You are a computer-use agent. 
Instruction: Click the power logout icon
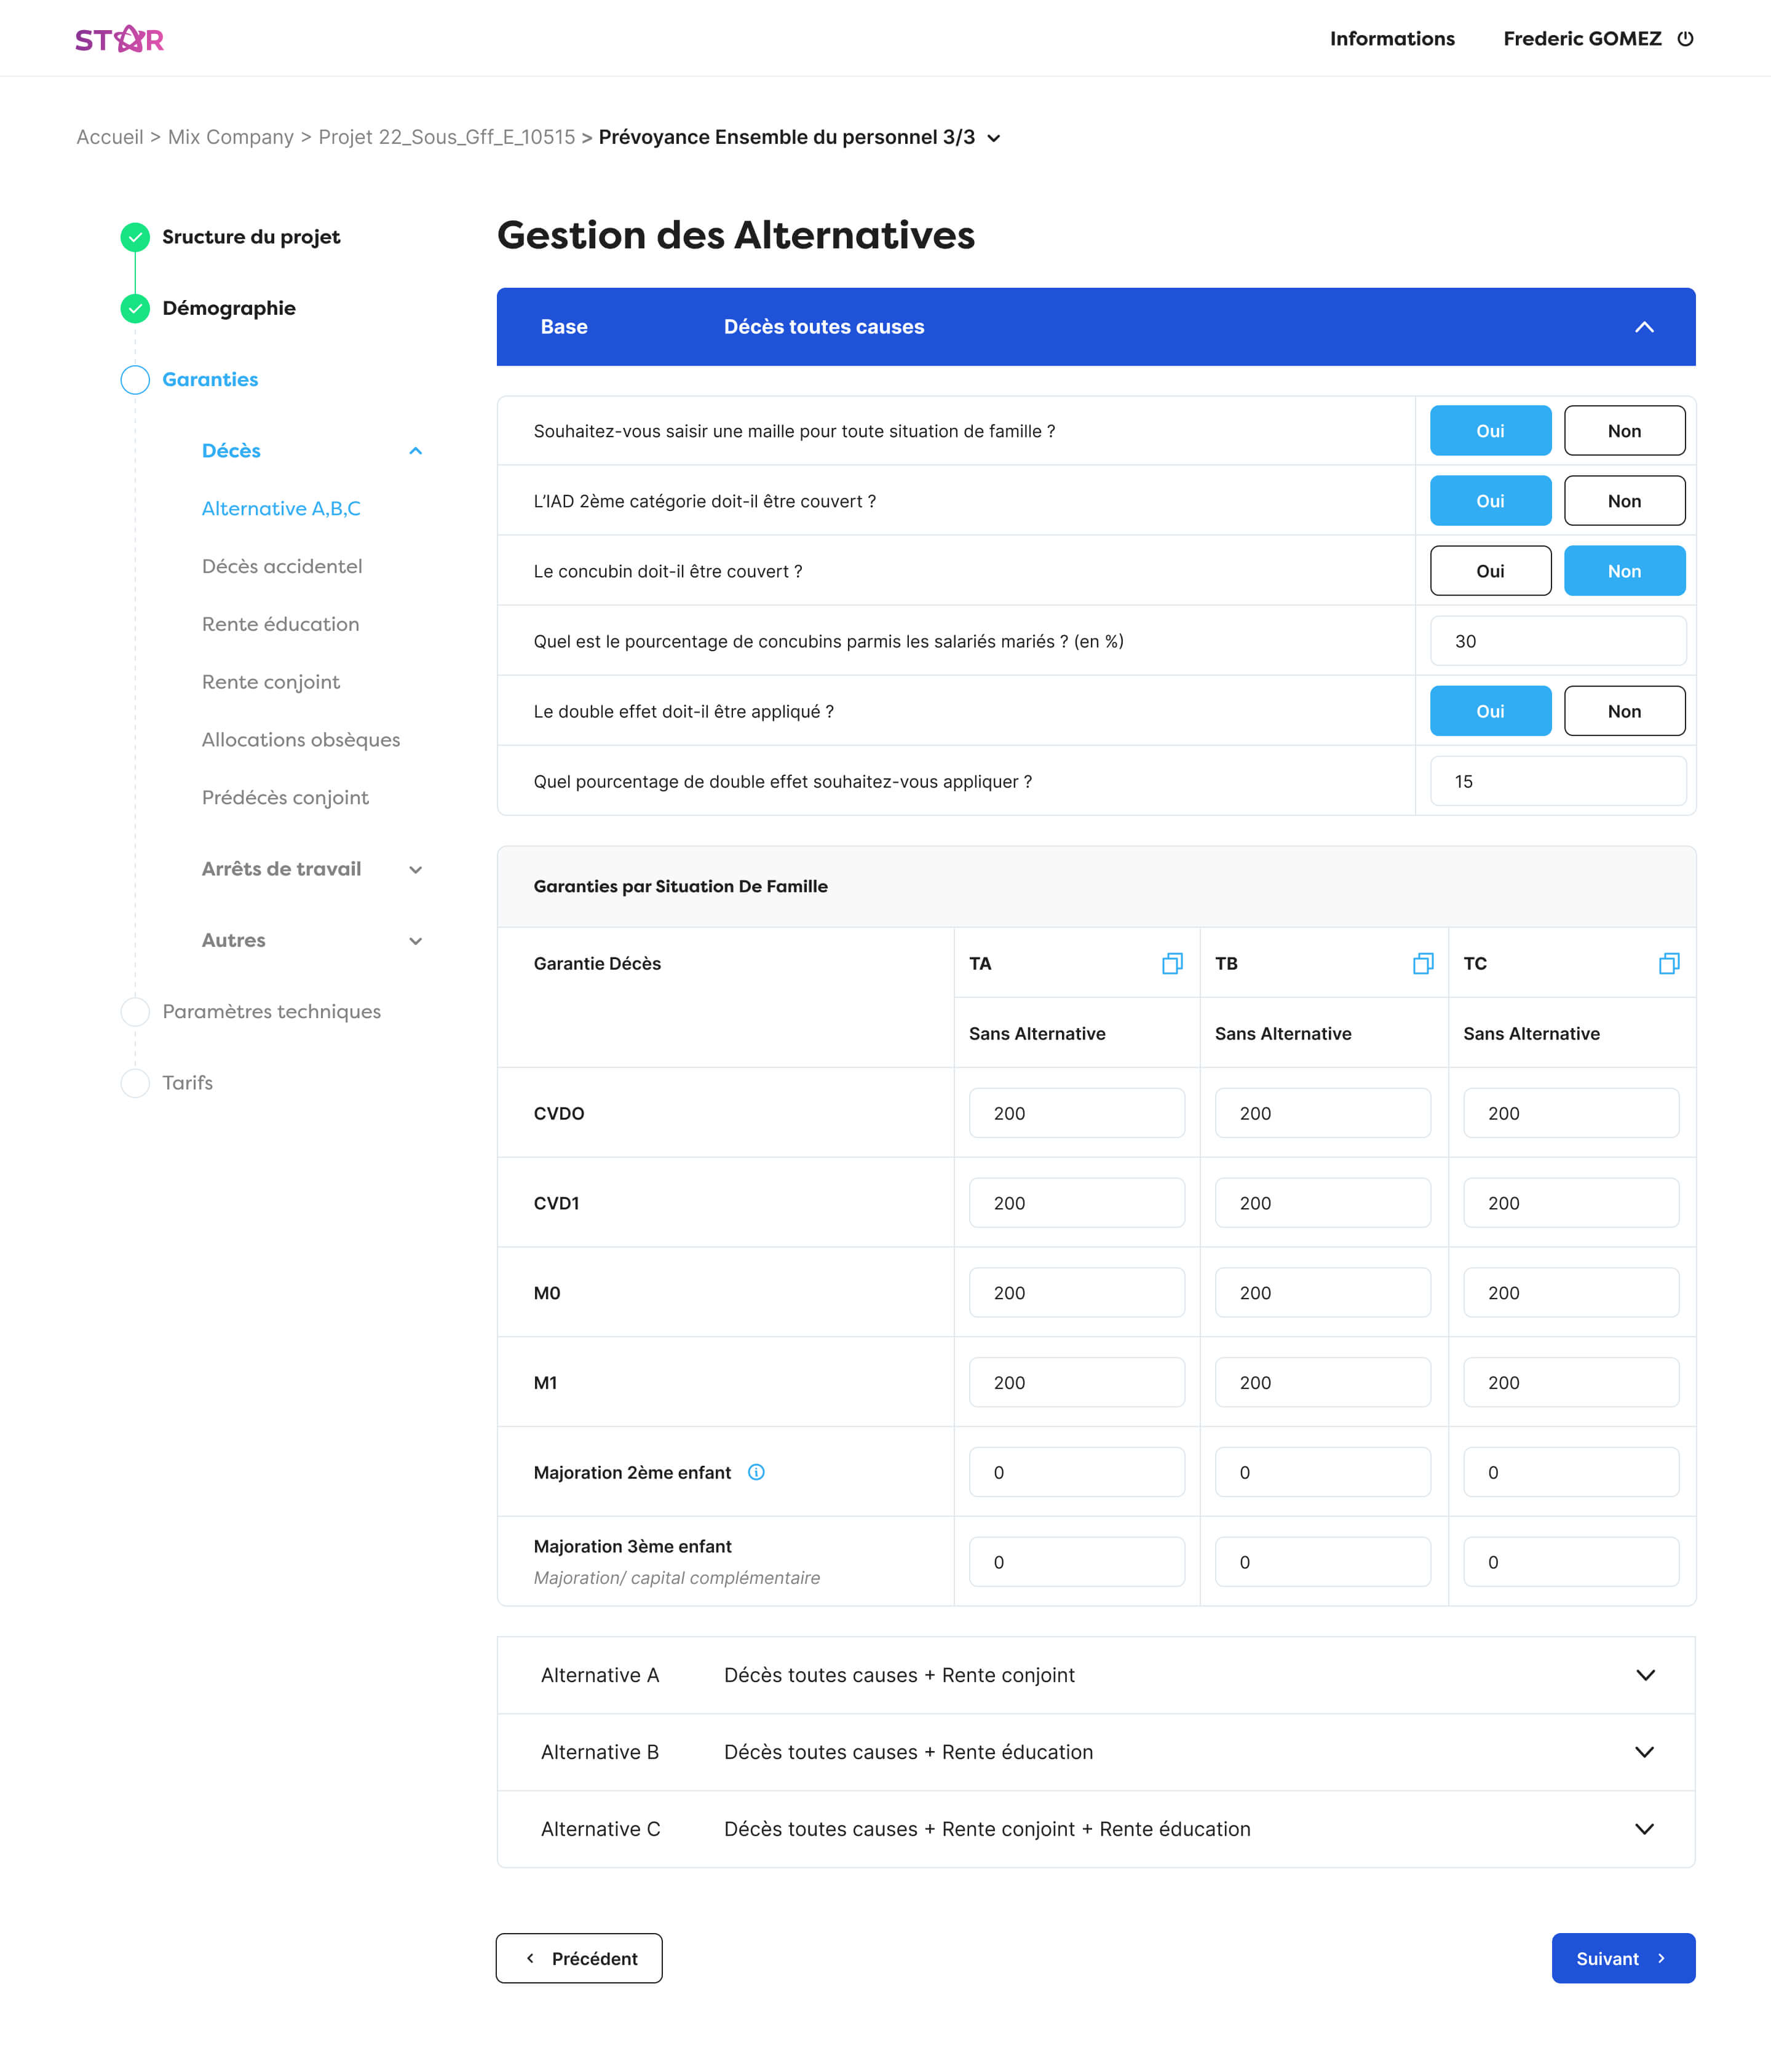click(1685, 39)
